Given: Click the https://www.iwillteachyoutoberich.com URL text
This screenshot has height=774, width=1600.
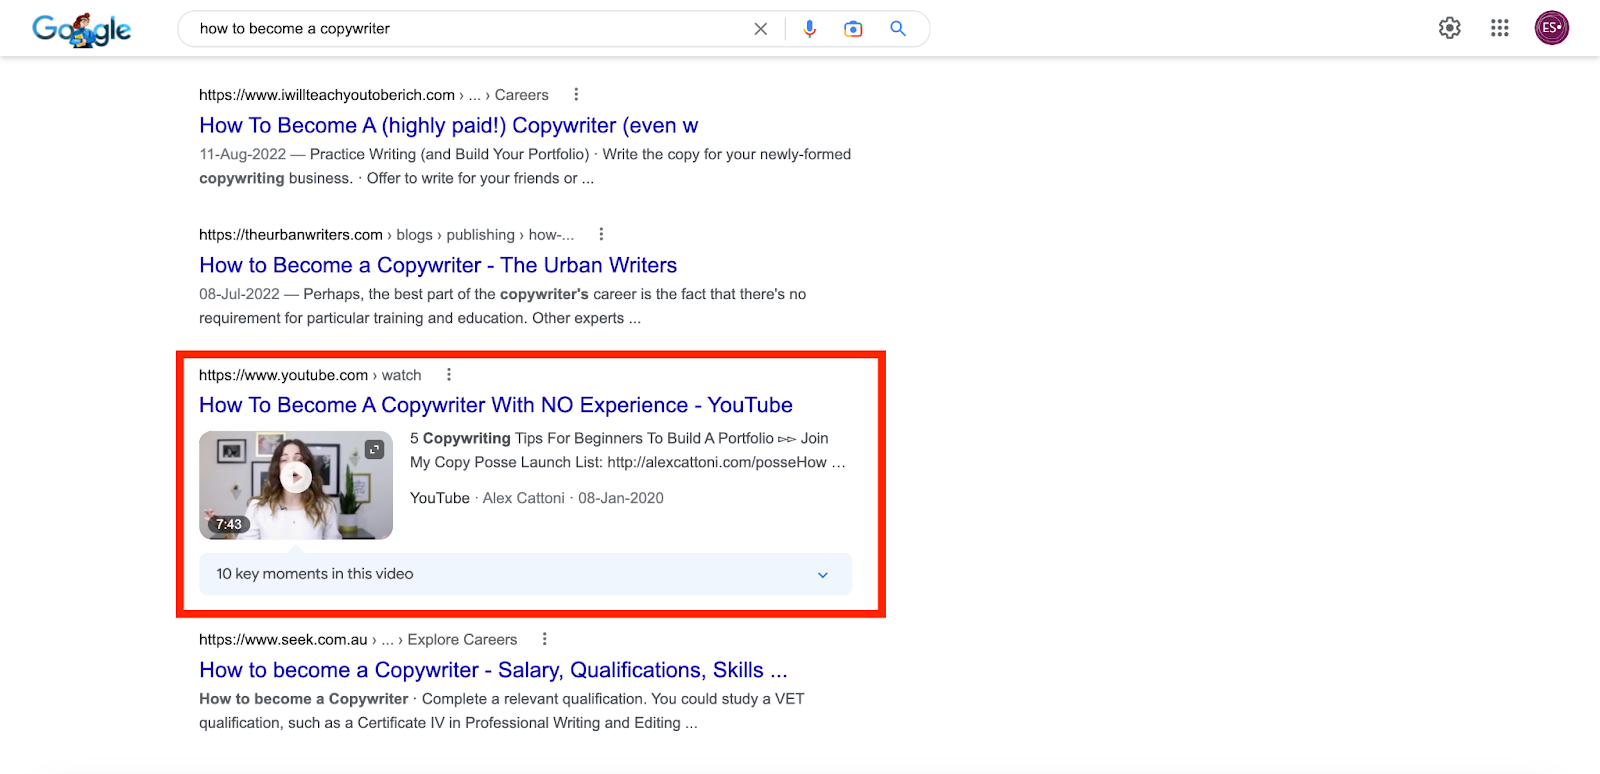Looking at the screenshot, I should click(x=327, y=95).
